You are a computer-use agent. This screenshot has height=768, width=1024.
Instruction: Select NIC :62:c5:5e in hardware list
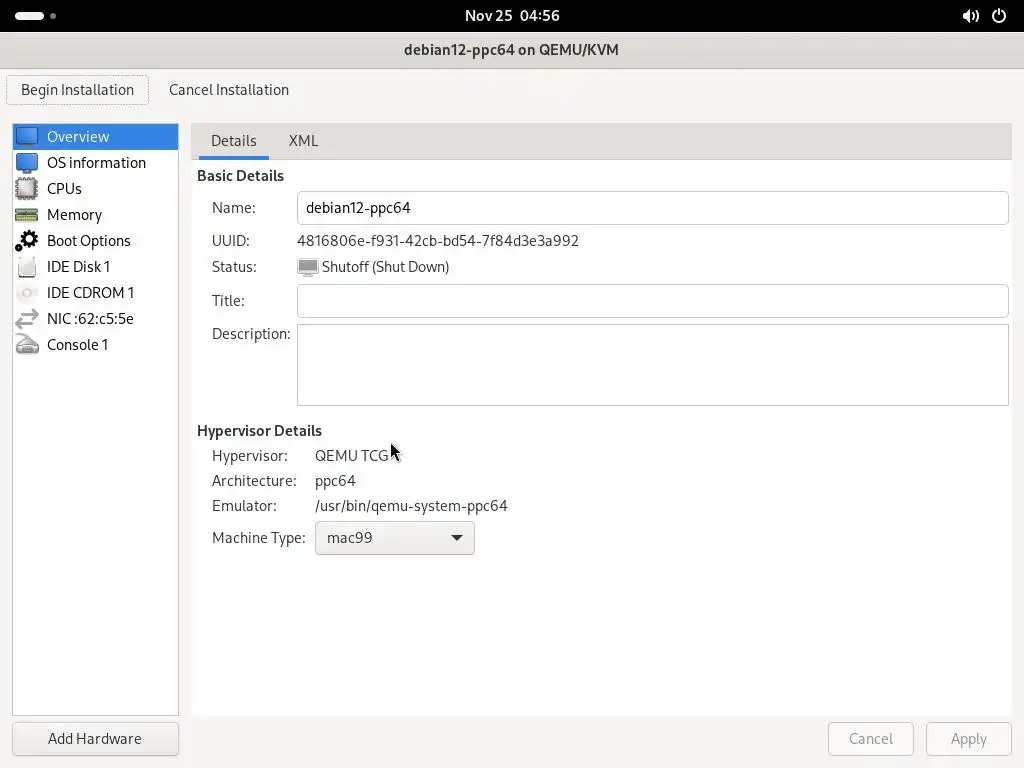pos(95,319)
